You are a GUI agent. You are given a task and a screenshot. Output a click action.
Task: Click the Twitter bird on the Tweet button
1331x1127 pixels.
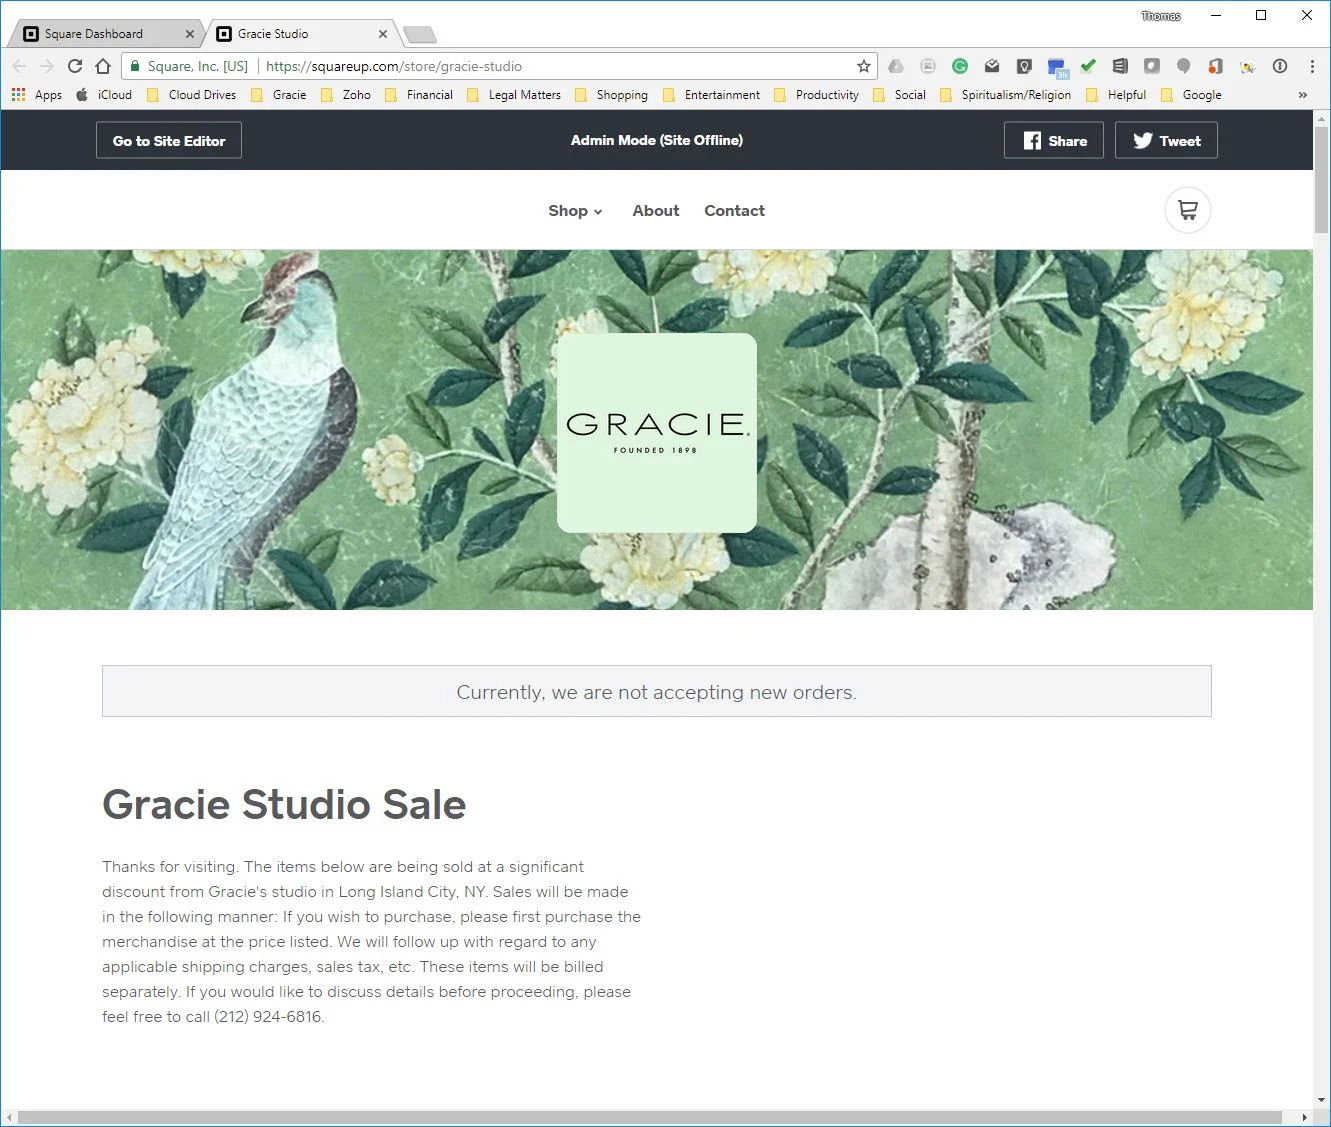1143,141
